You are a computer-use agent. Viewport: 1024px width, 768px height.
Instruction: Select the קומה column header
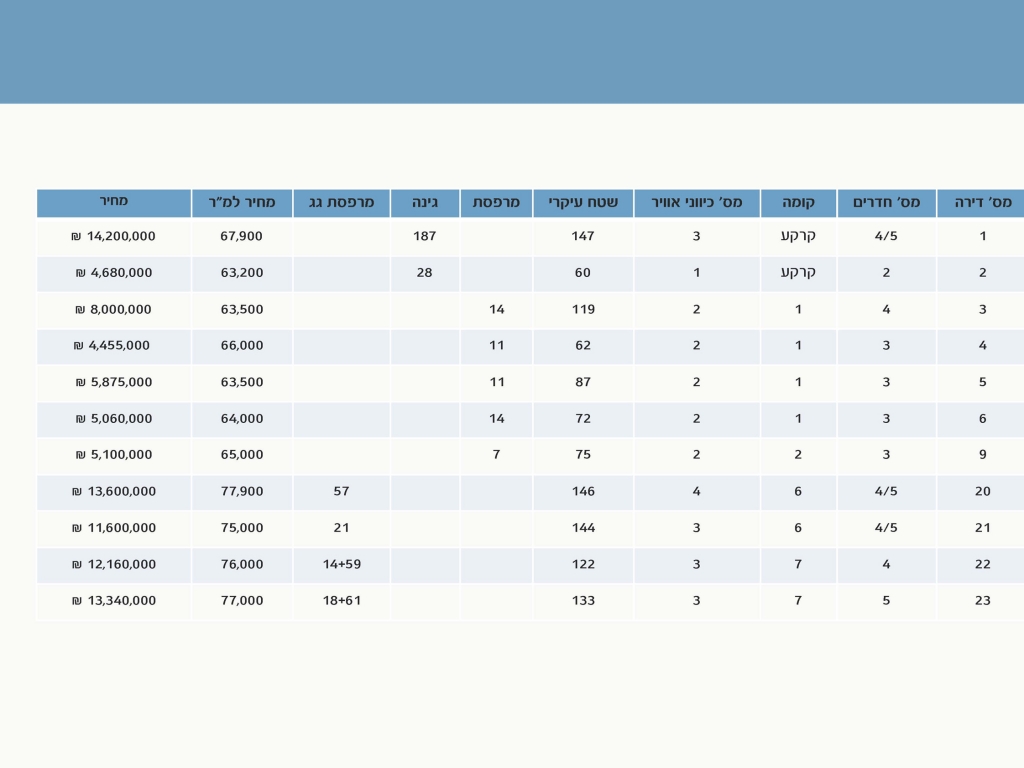pos(798,203)
